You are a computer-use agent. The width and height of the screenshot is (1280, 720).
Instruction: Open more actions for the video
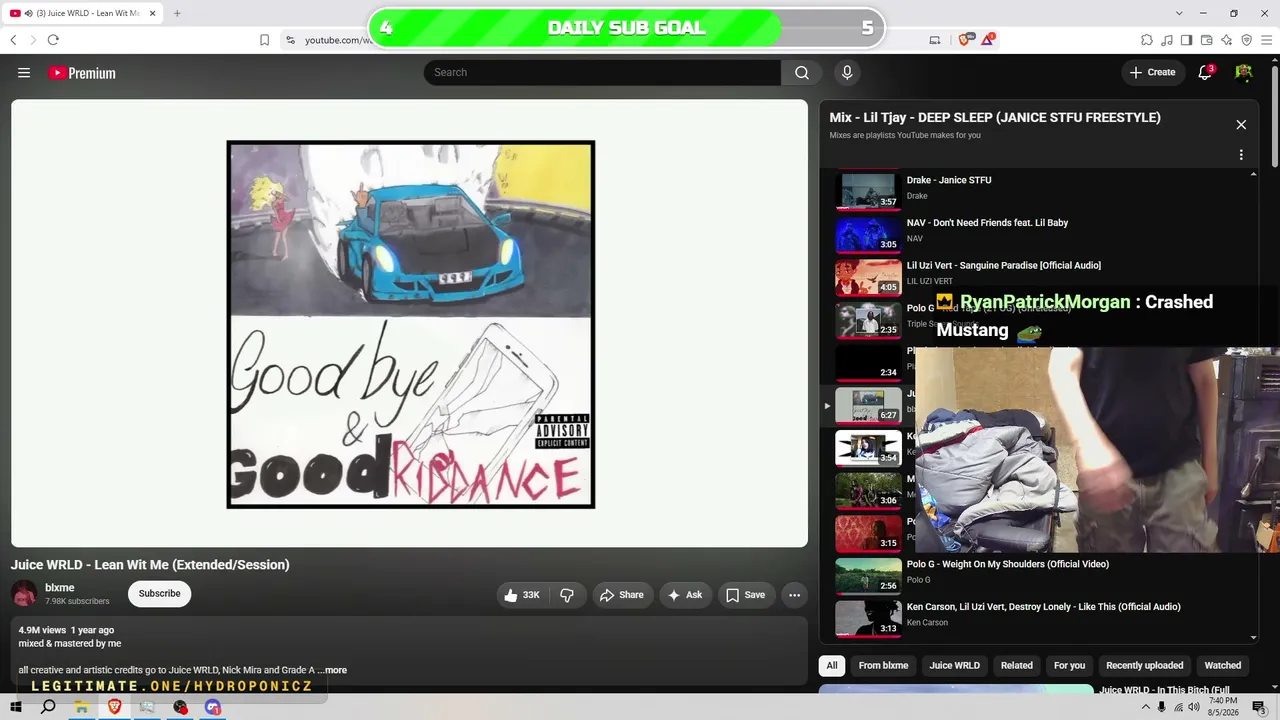(794, 595)
